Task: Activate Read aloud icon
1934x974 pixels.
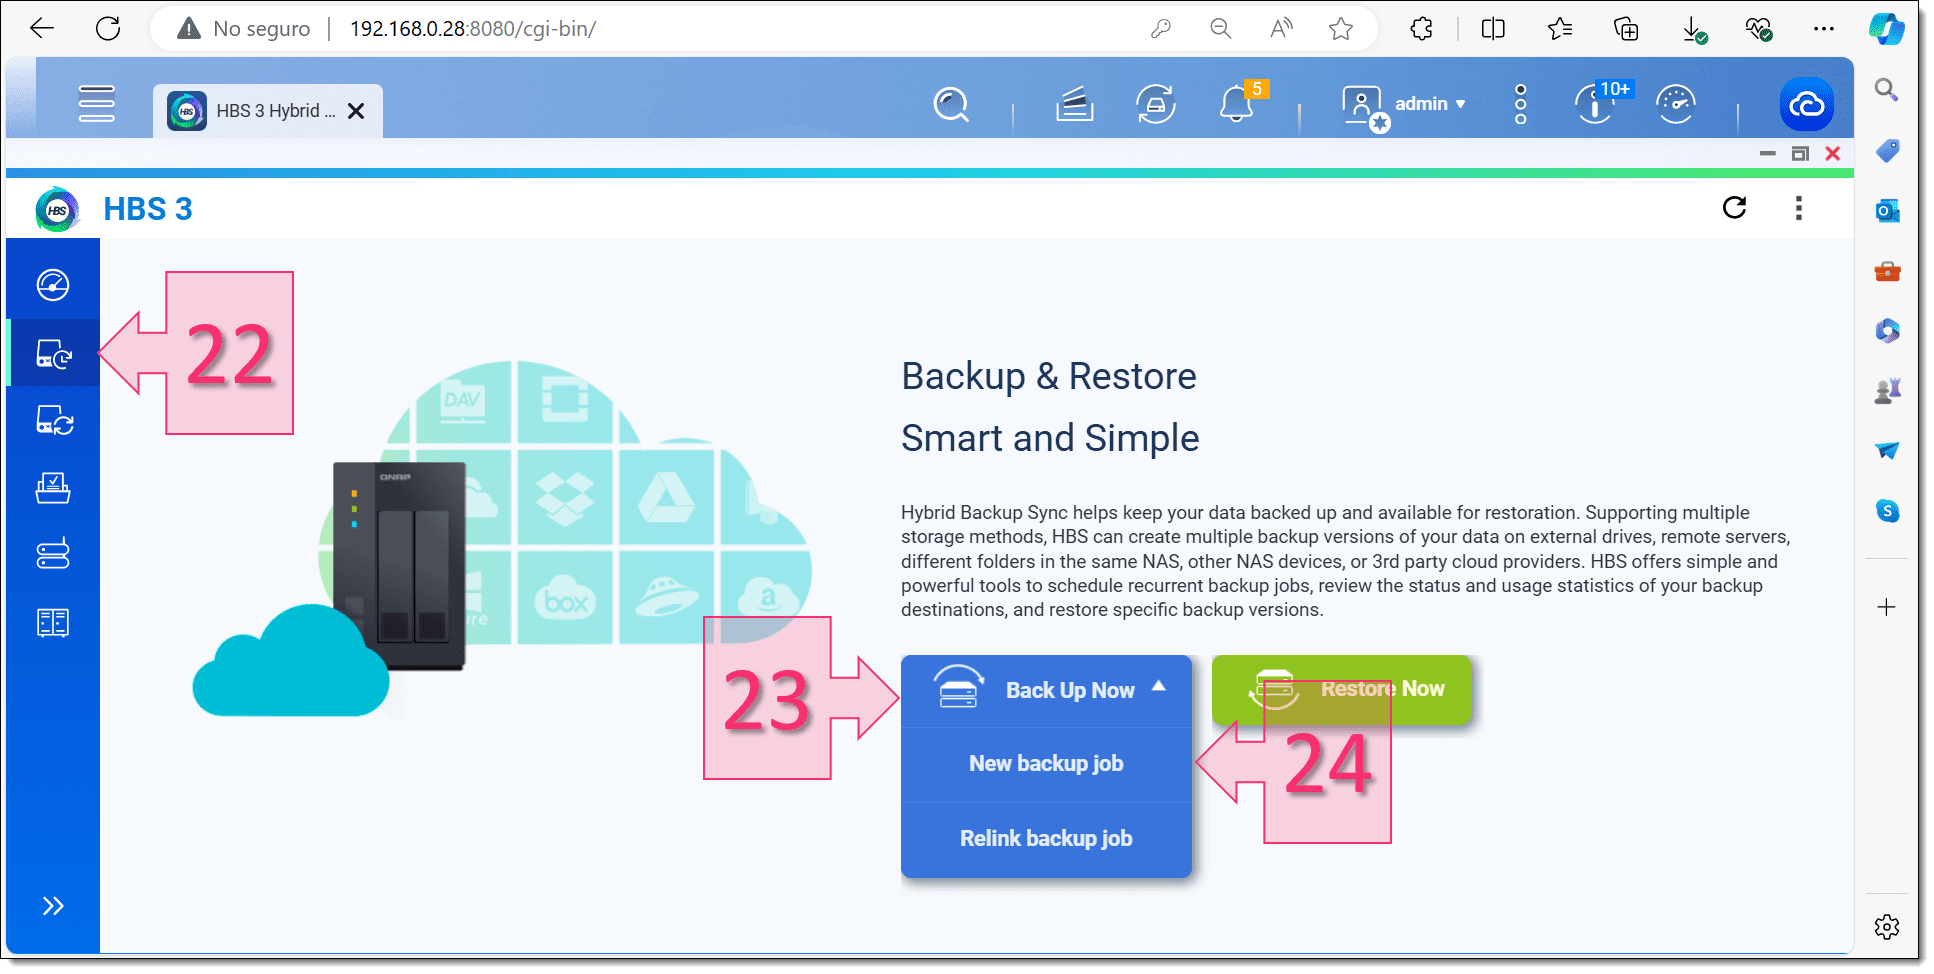Action: [x=1281, y=29]
